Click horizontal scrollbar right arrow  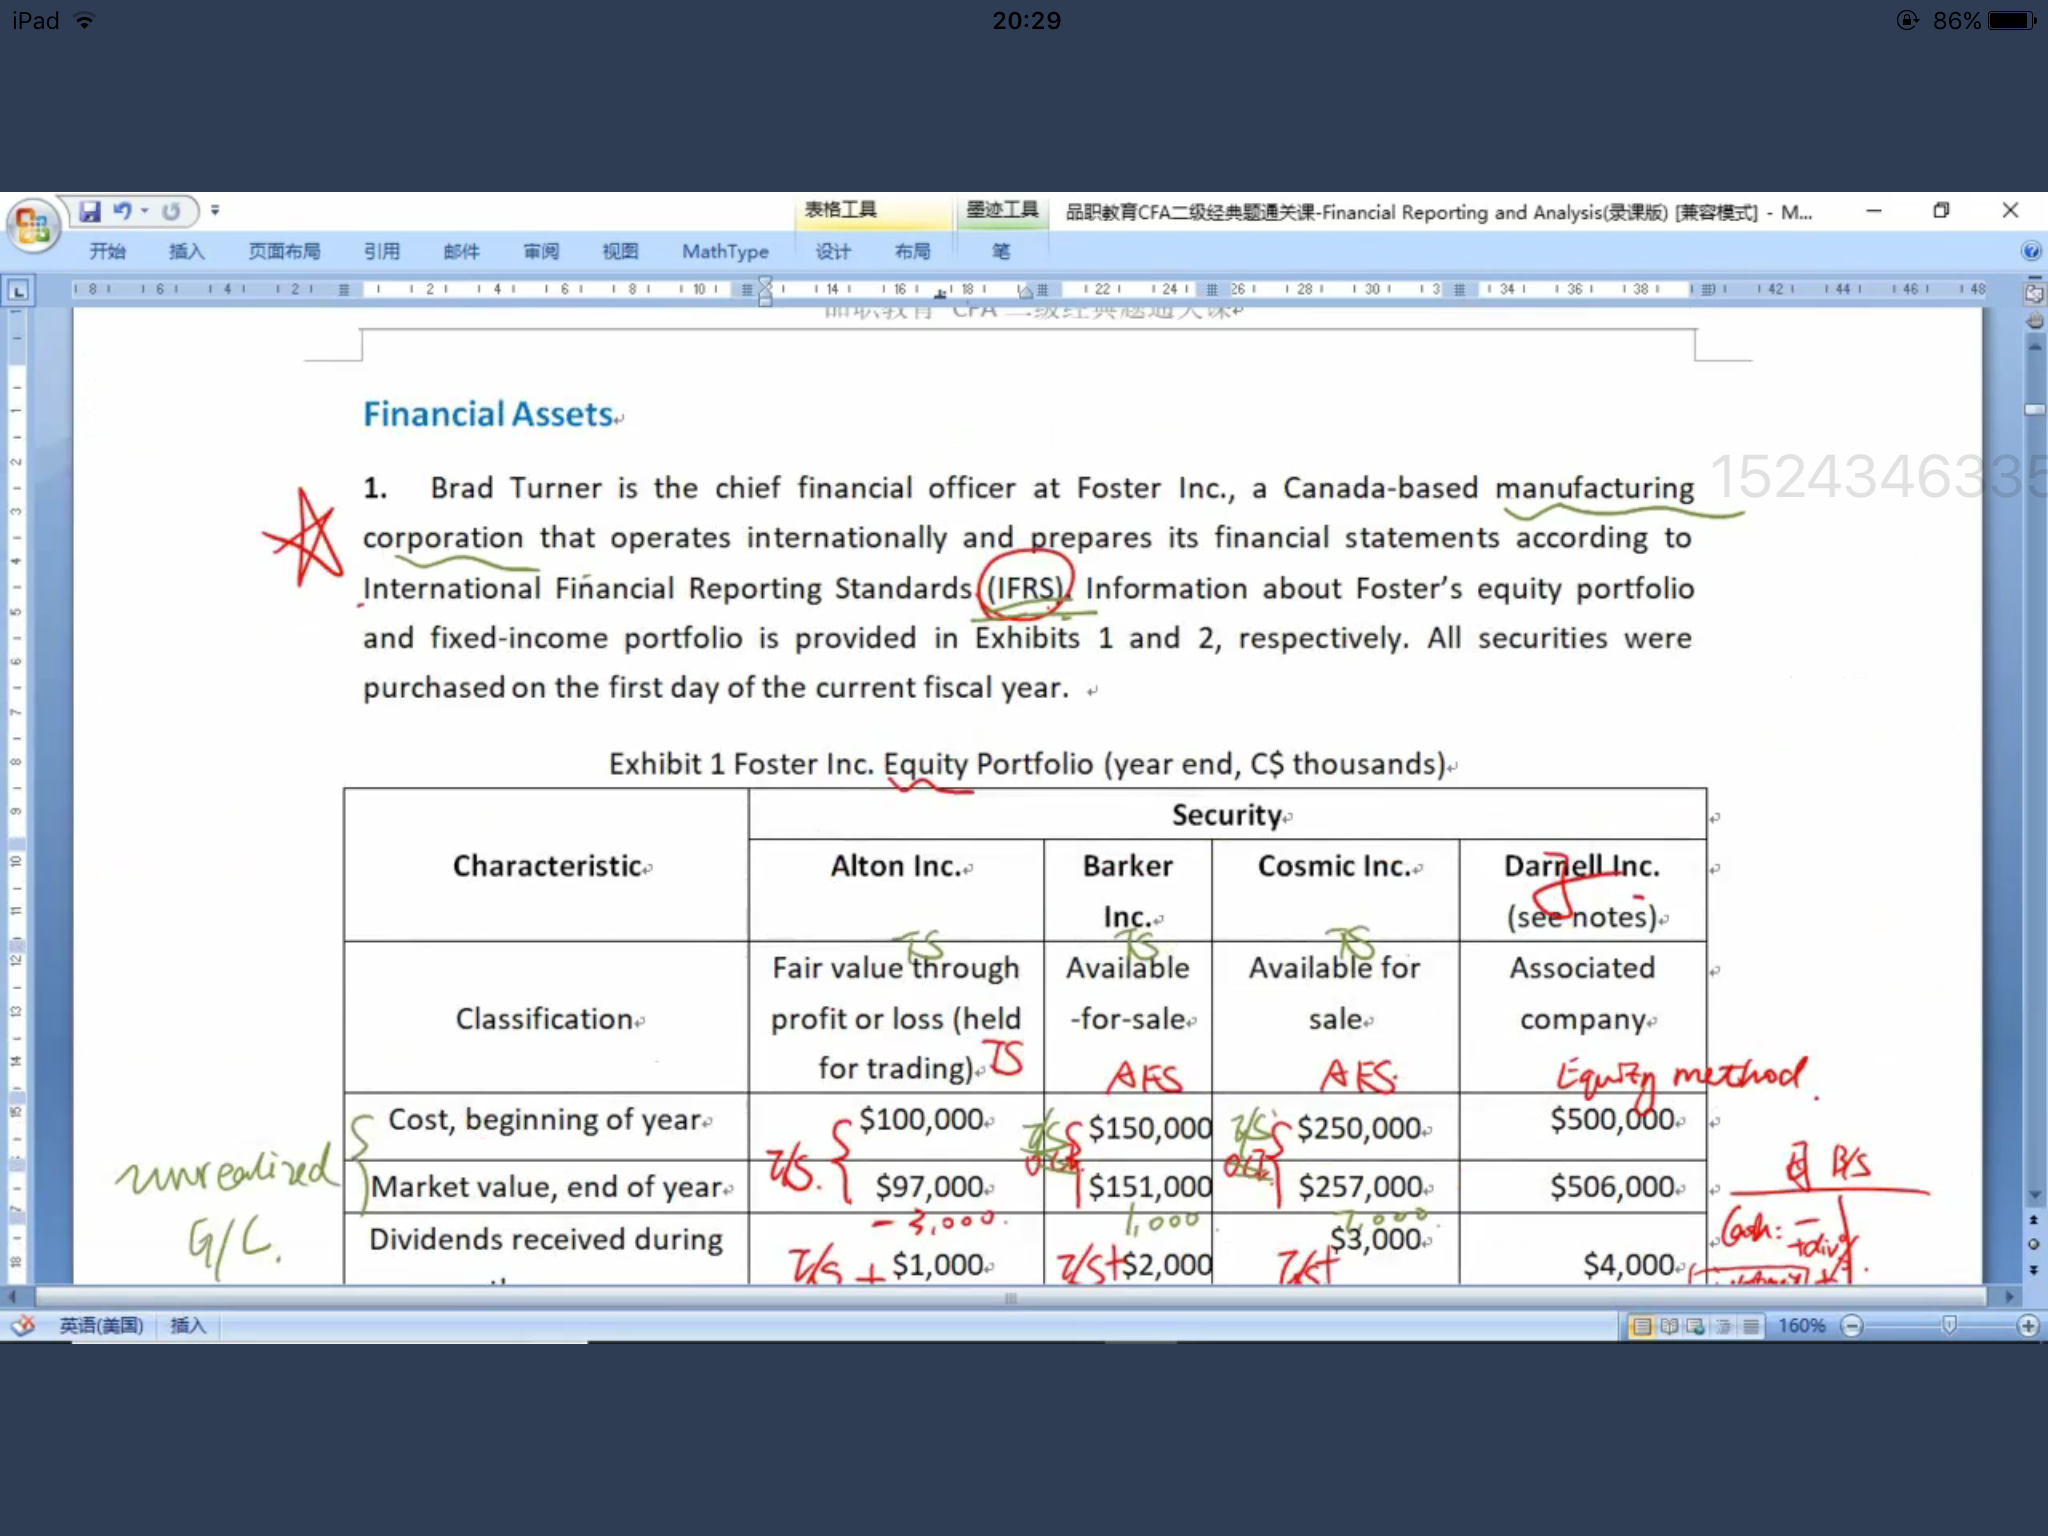[x=2010, y=1297]
